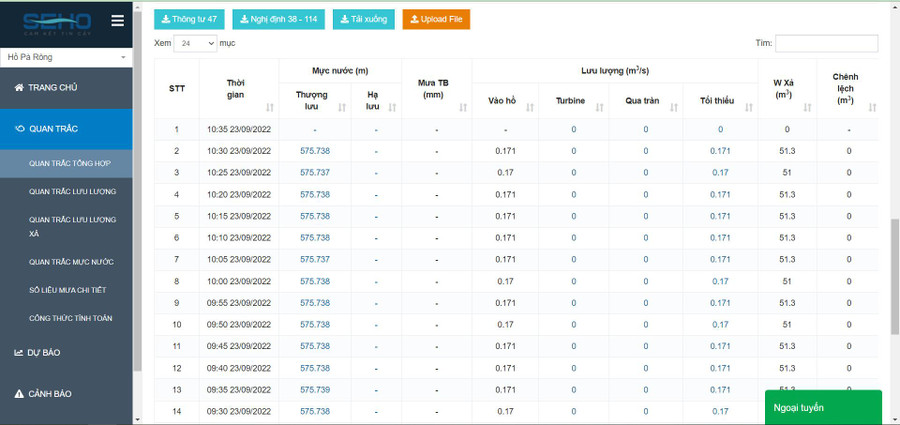
Task: Sort the Hạ lưu column
Action: (392, 107)
